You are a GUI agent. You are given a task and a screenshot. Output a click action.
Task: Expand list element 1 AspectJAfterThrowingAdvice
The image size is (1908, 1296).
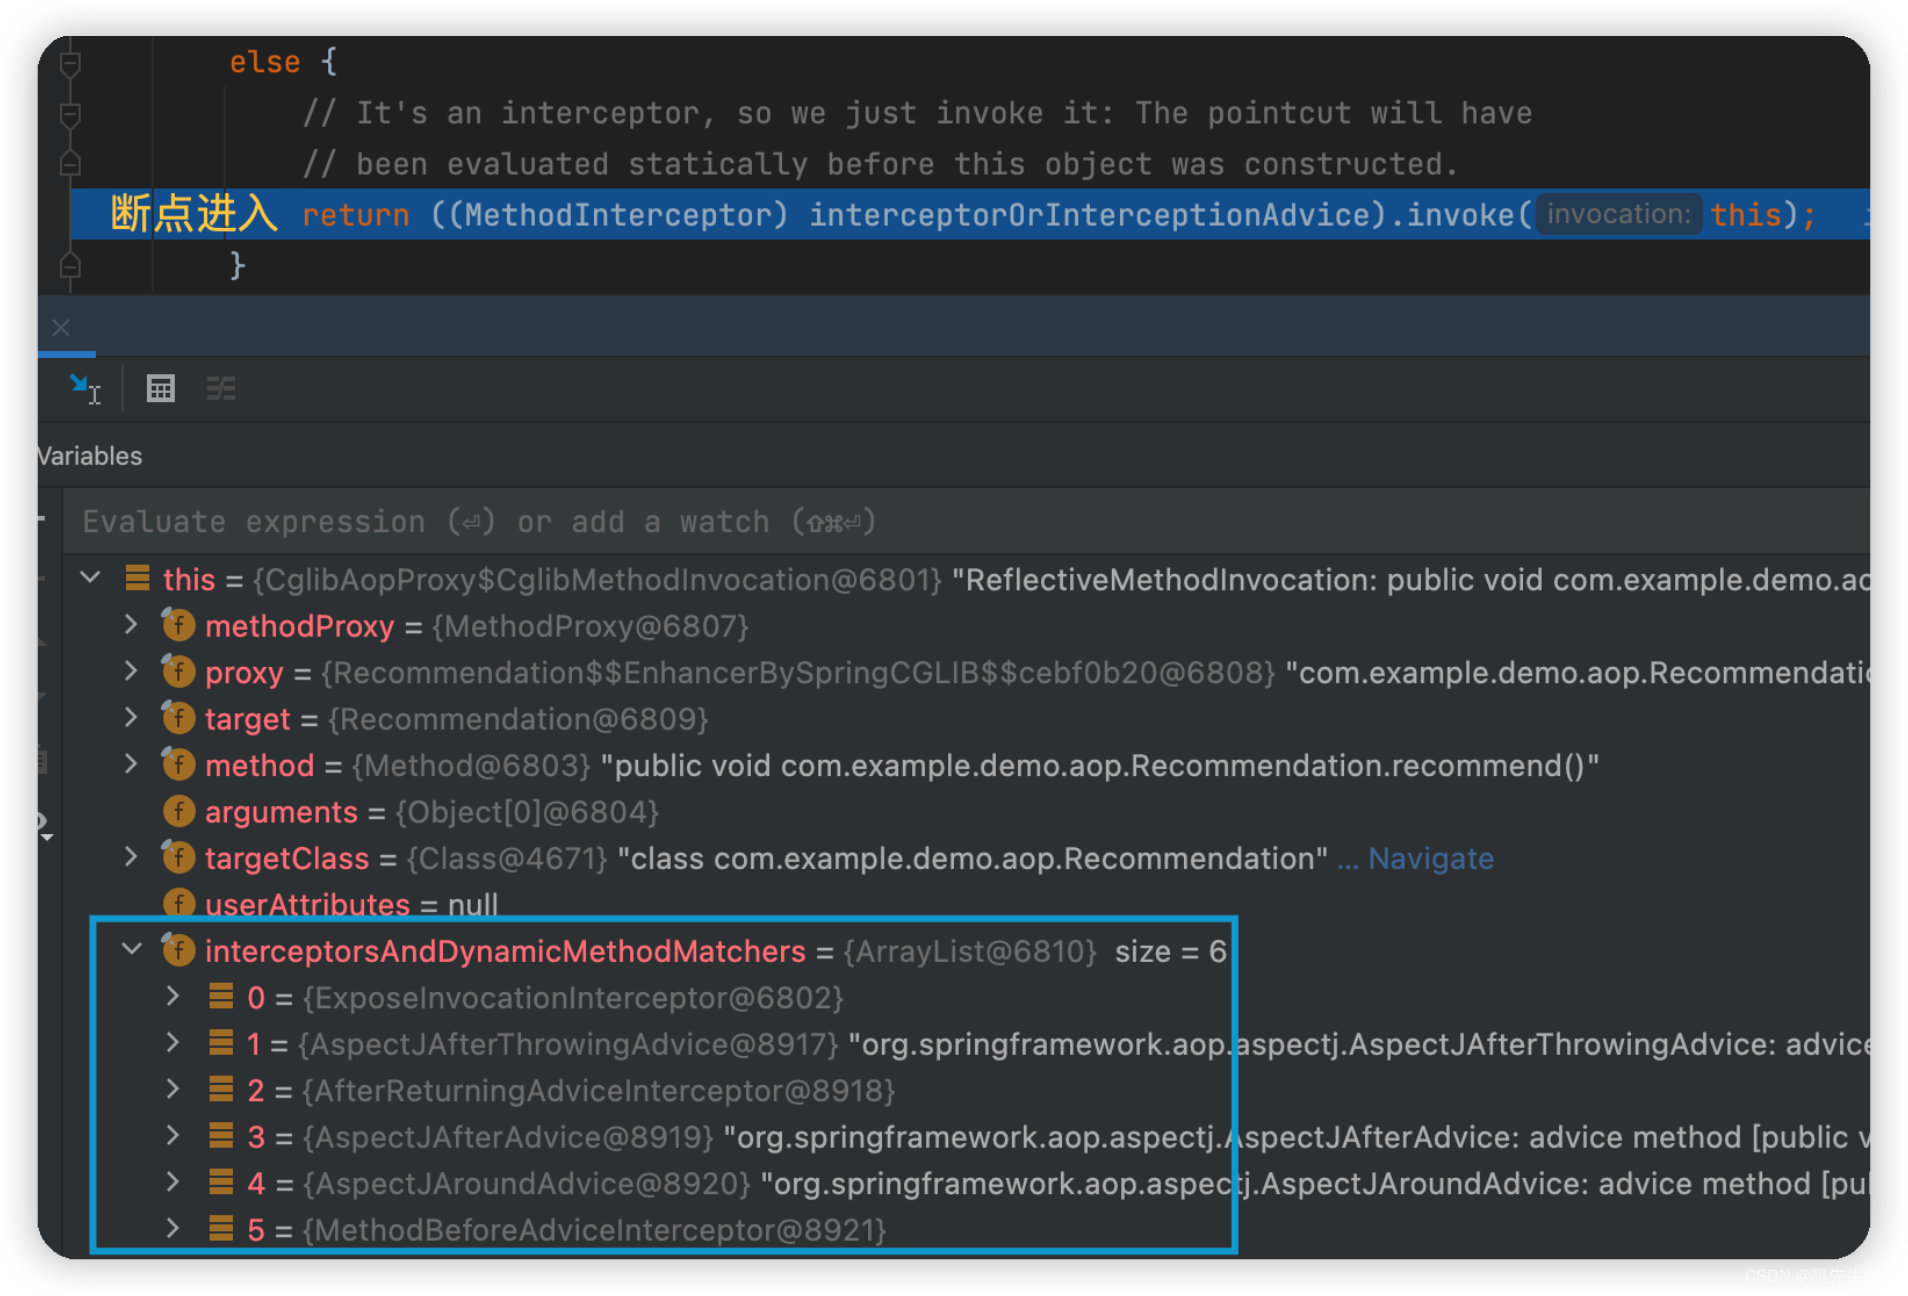173,1043
